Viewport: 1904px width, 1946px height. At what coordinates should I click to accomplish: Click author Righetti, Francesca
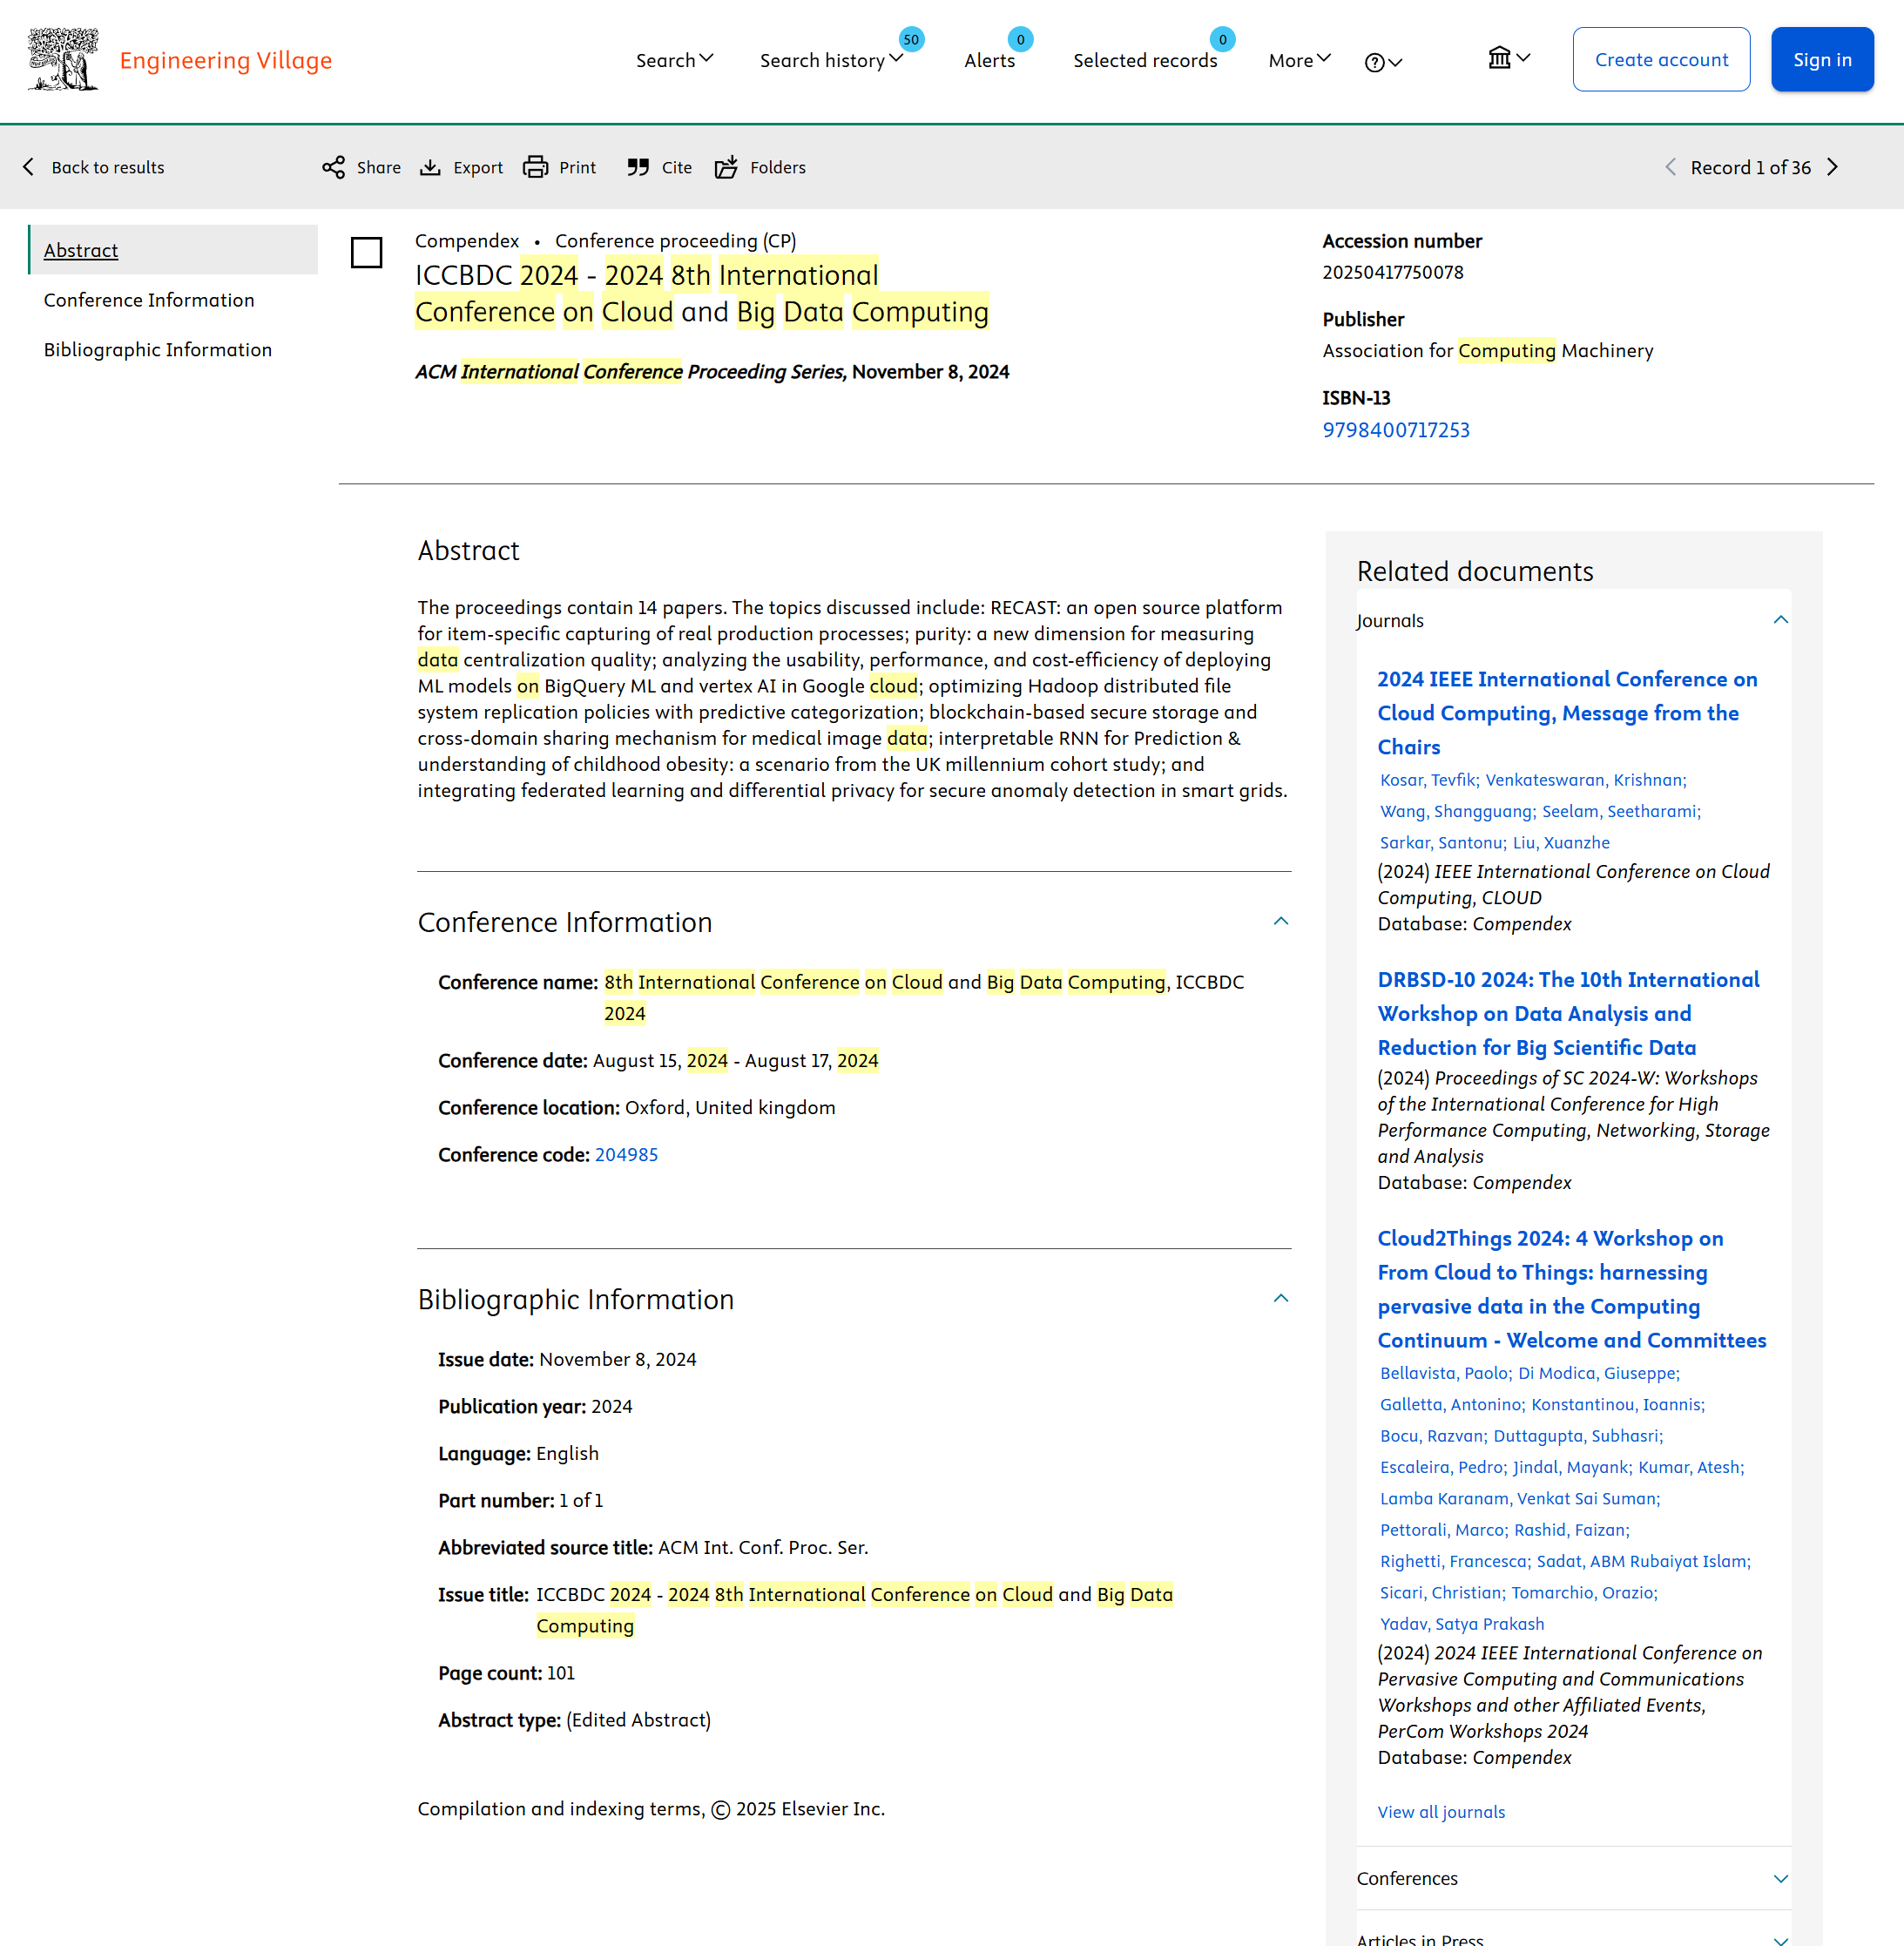point(1455,1562)
